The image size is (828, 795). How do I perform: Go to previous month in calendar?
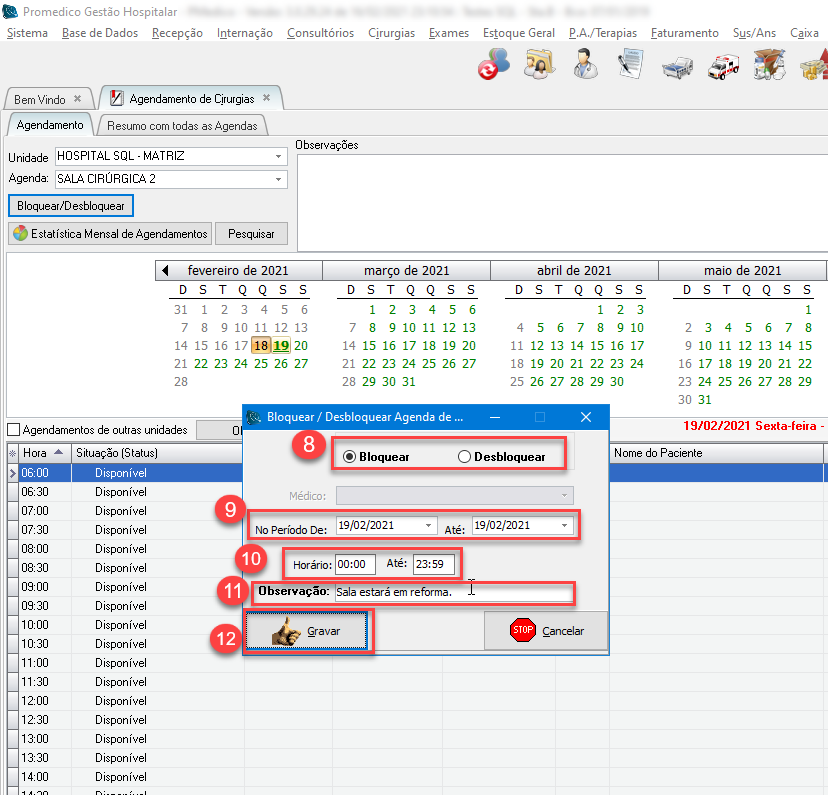click(165, 271)
